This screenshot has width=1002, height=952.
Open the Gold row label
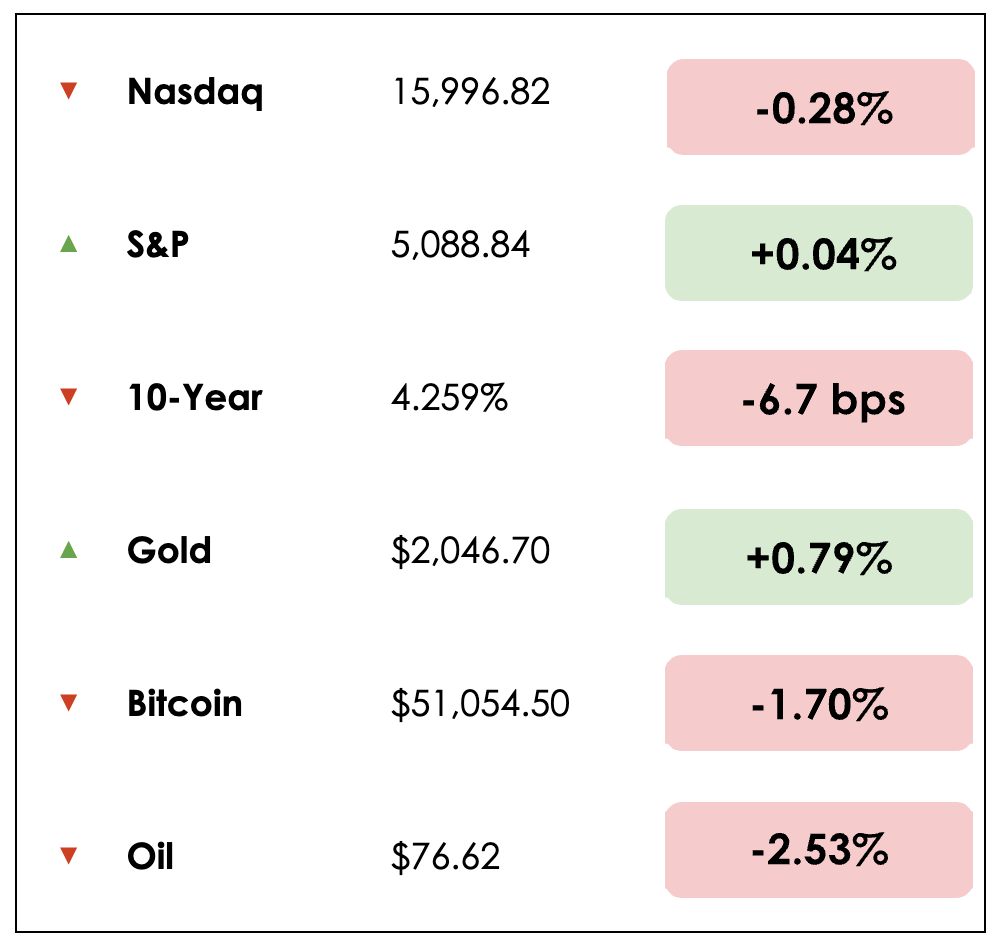pyautogui.click(x=169, y=550)
